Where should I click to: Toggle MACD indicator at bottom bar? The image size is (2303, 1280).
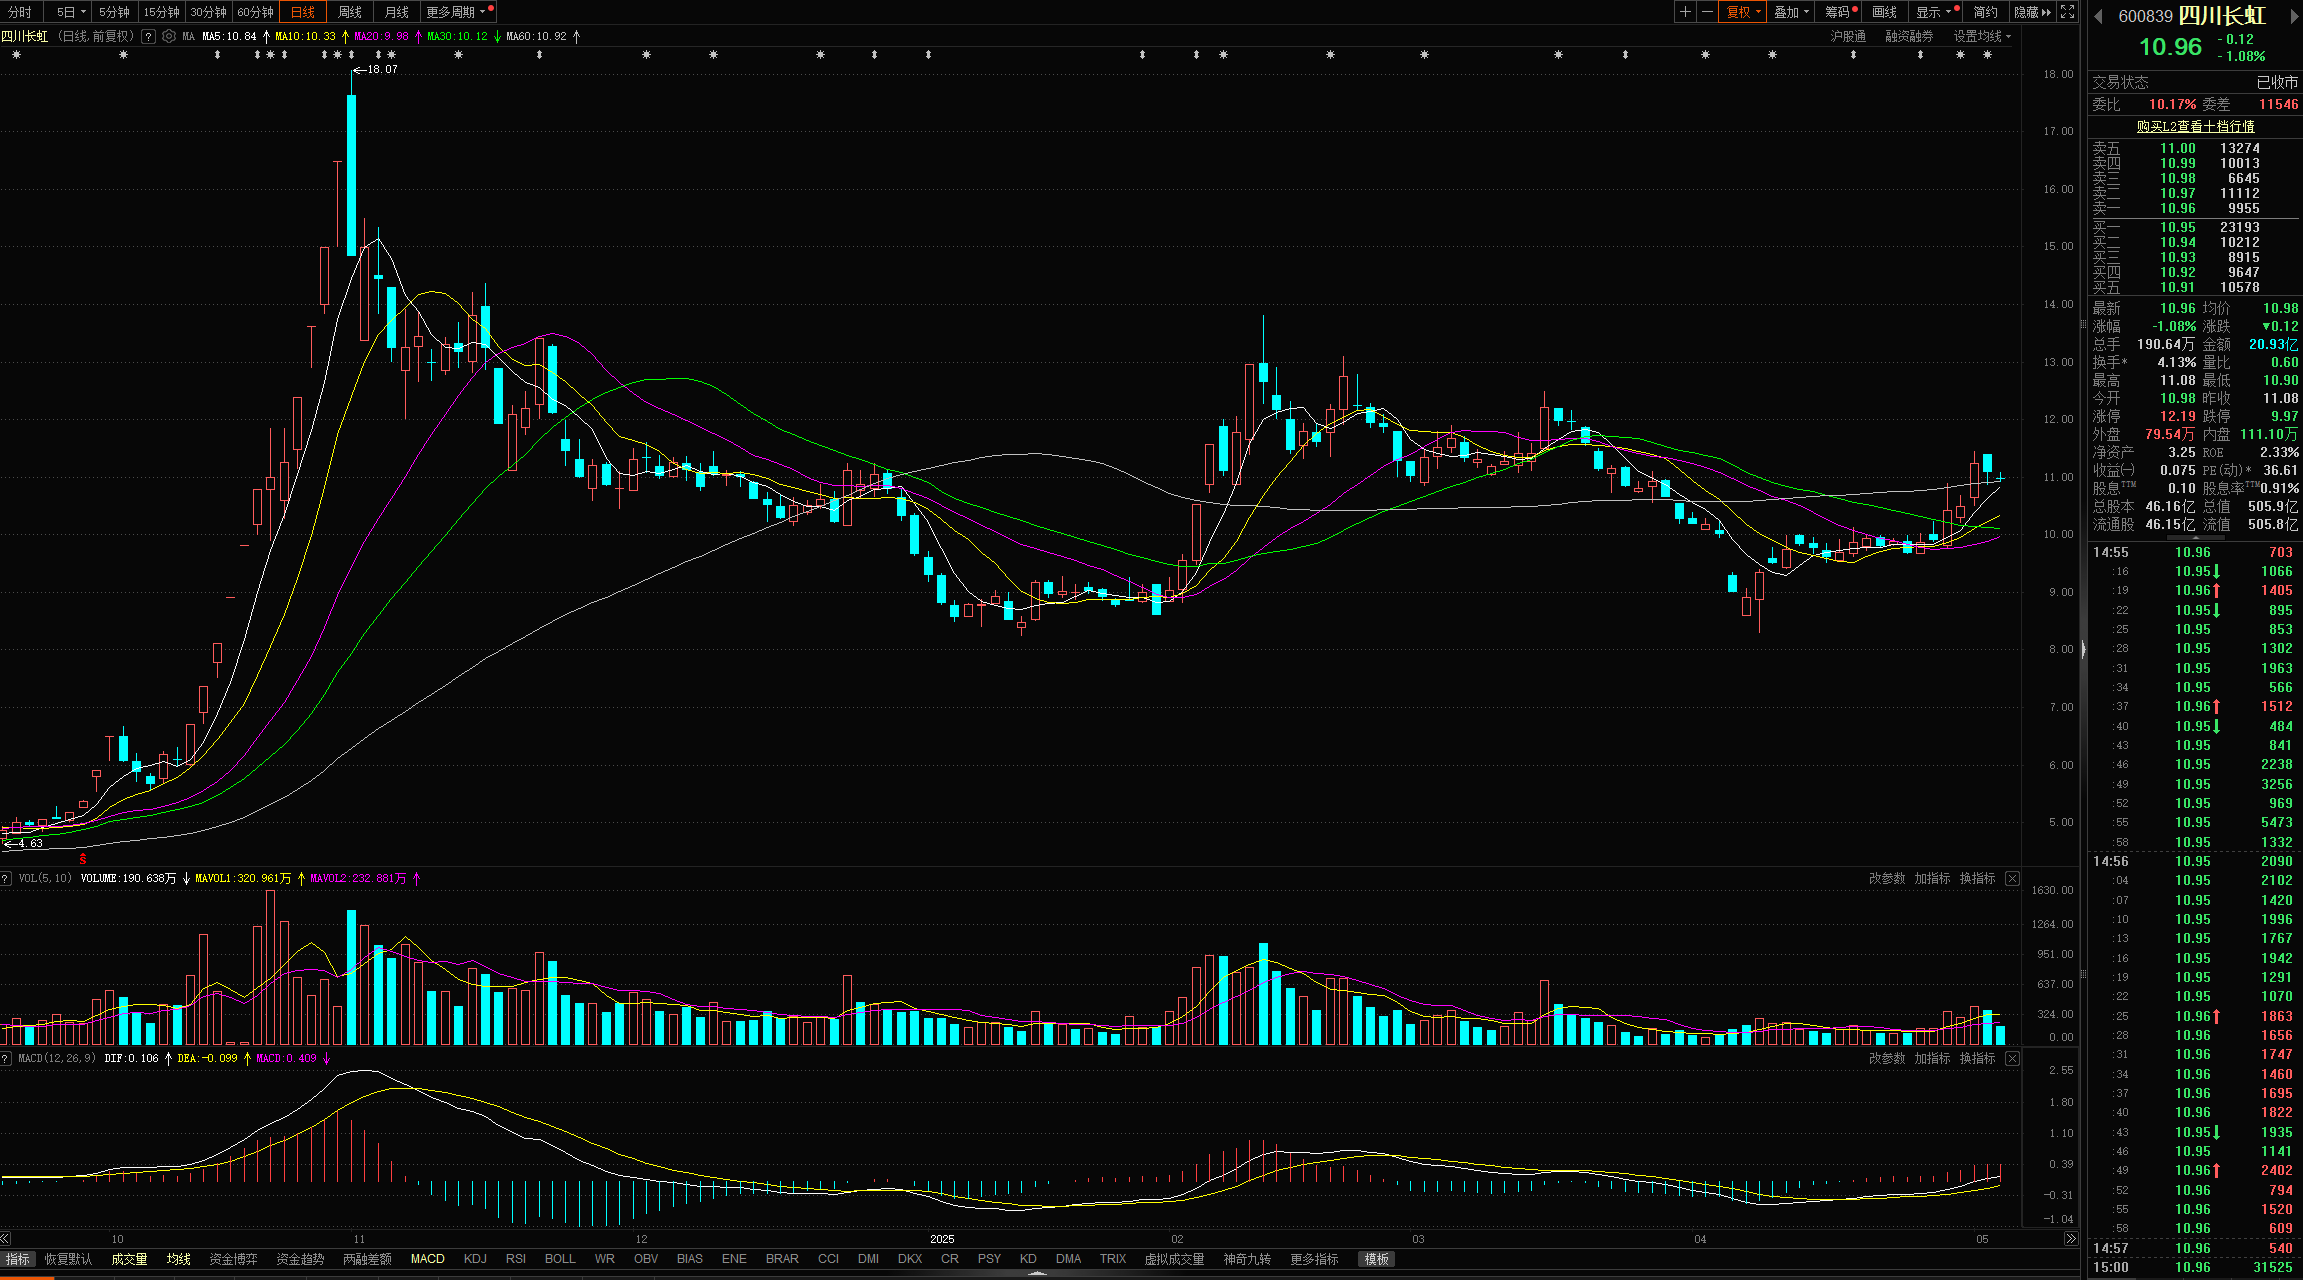[x=427, y=1259]
